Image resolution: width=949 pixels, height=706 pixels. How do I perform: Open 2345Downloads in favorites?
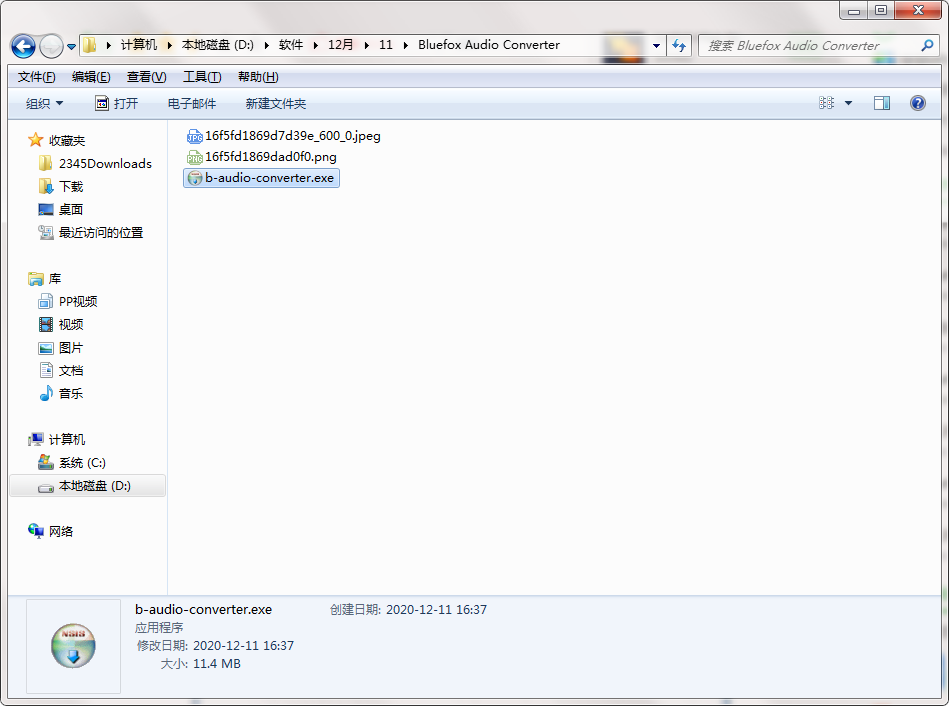[105, 163]
